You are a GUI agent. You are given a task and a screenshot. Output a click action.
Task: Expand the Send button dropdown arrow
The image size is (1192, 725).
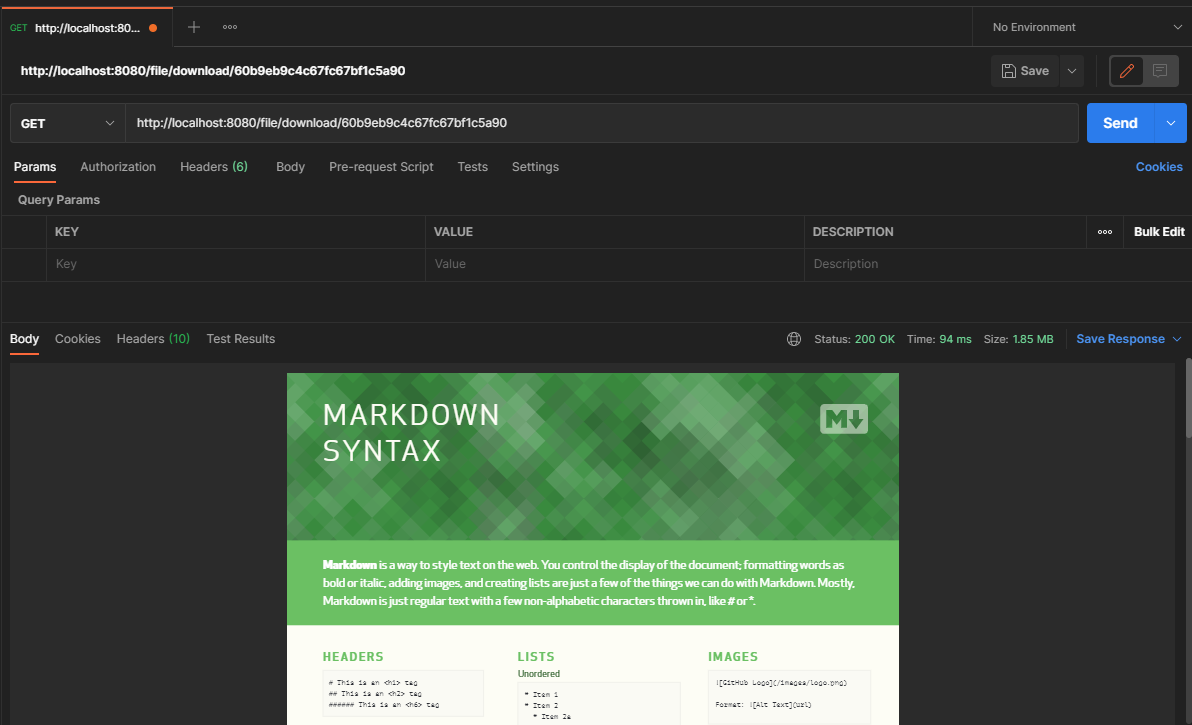tap(1171, 123)
